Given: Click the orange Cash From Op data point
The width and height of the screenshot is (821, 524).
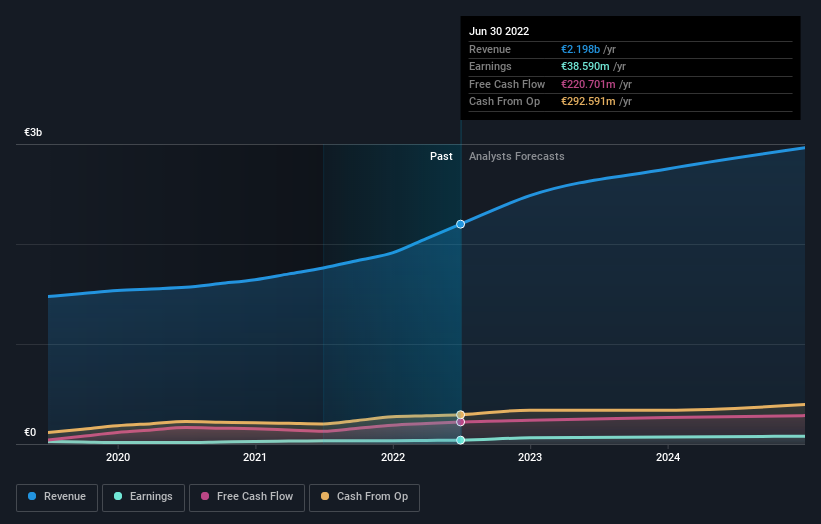Looking at the screenshot, I should 460,415.
